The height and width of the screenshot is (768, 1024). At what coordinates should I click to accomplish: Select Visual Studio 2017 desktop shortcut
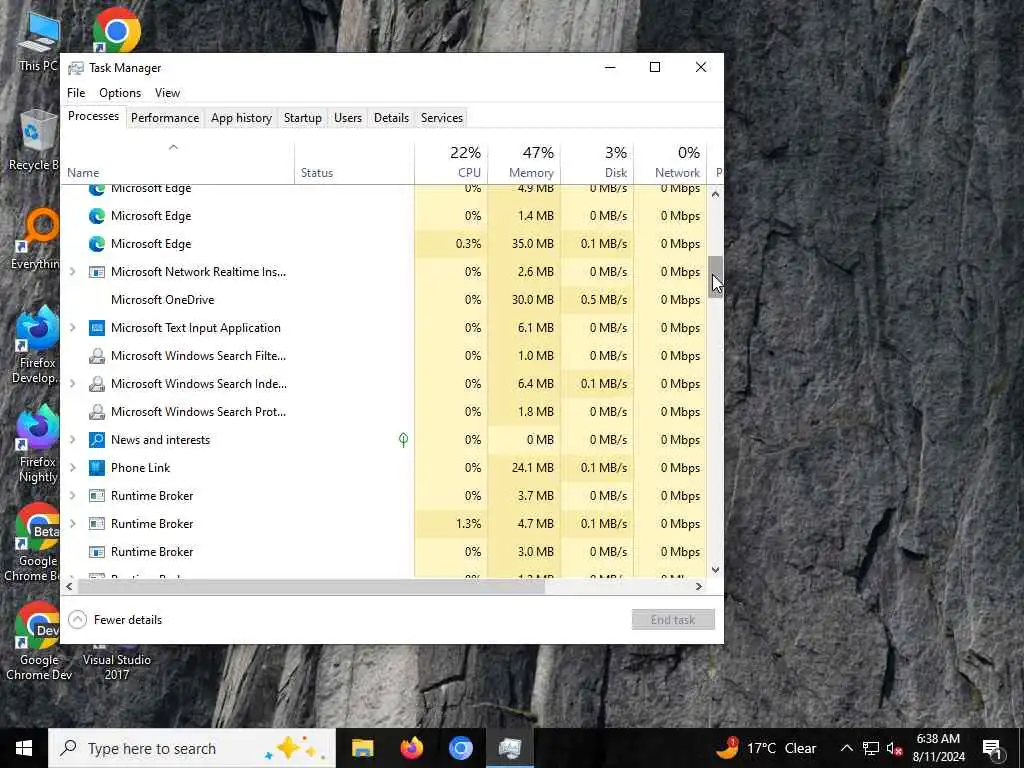point(116,667)
